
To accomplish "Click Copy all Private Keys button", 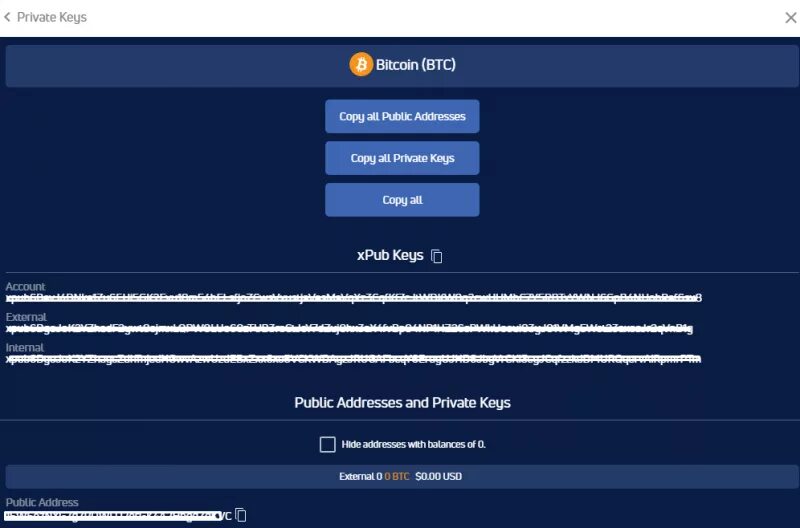I will [x=402, y=158].
